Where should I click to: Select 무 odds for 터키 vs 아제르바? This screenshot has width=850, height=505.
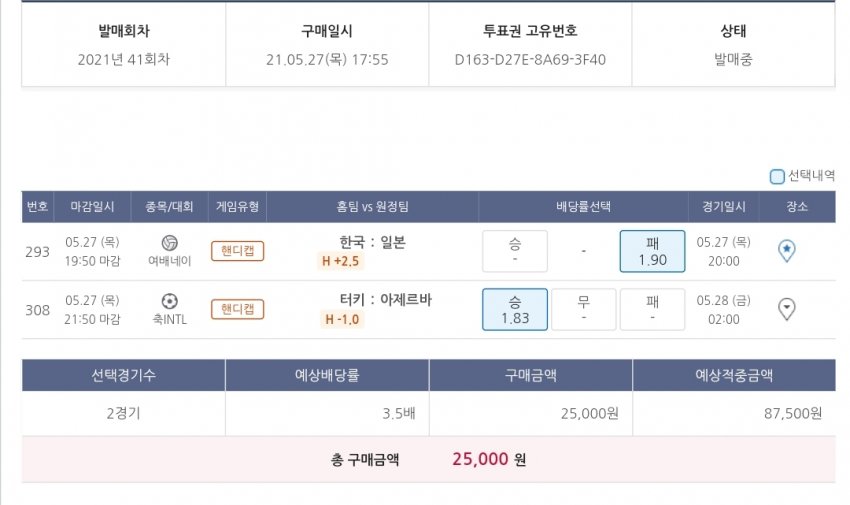[583, 309]
